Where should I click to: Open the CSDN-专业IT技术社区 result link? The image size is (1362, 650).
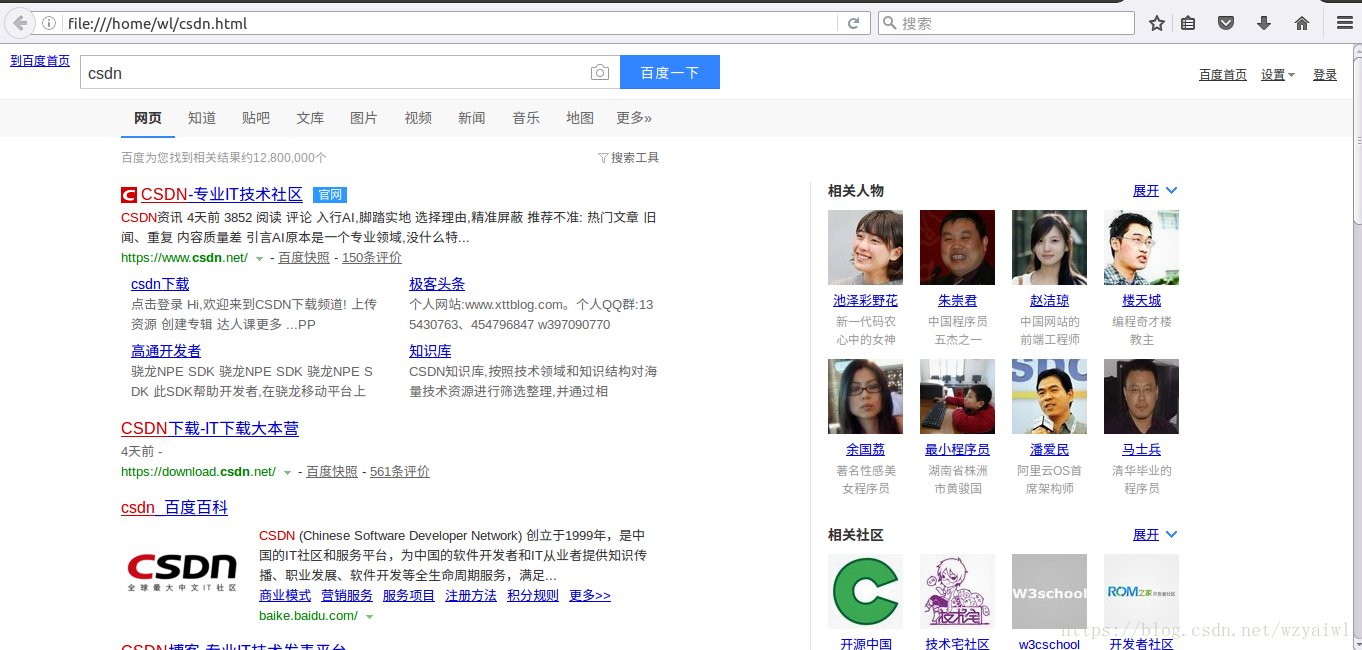coord(222,195)
